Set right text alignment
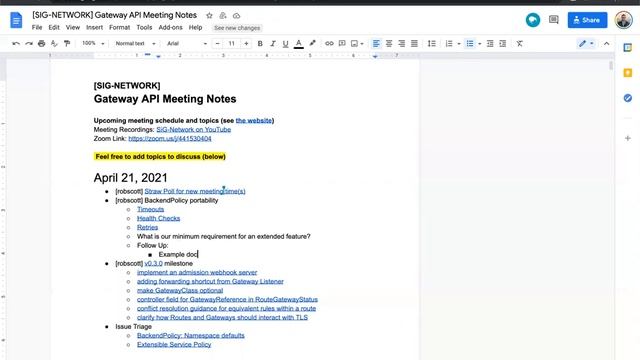This screenshot has width=640, height=360. [402, 43]
